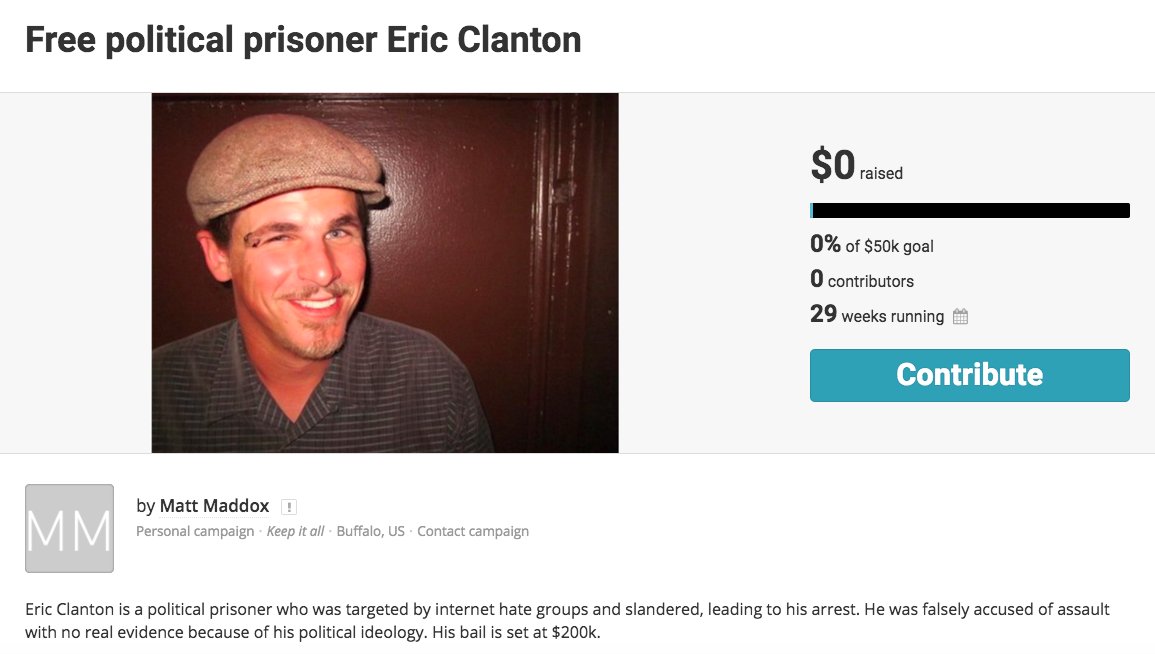Click the campaign title Free political prisoner Eric Clanton
The height and width of the screenshot is (654, 1155).
tap(303, 40)
